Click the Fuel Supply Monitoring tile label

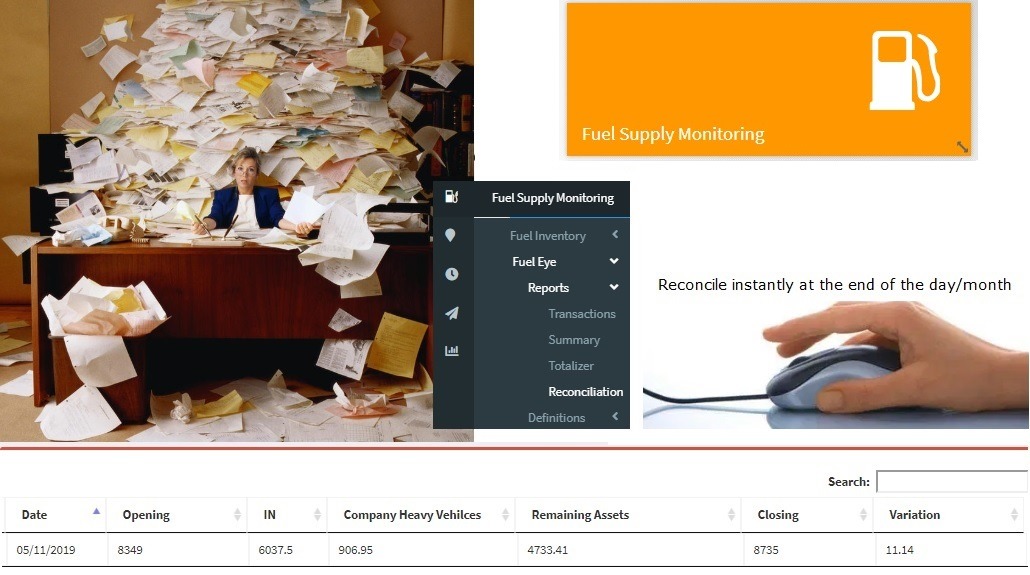pos(673,134)
